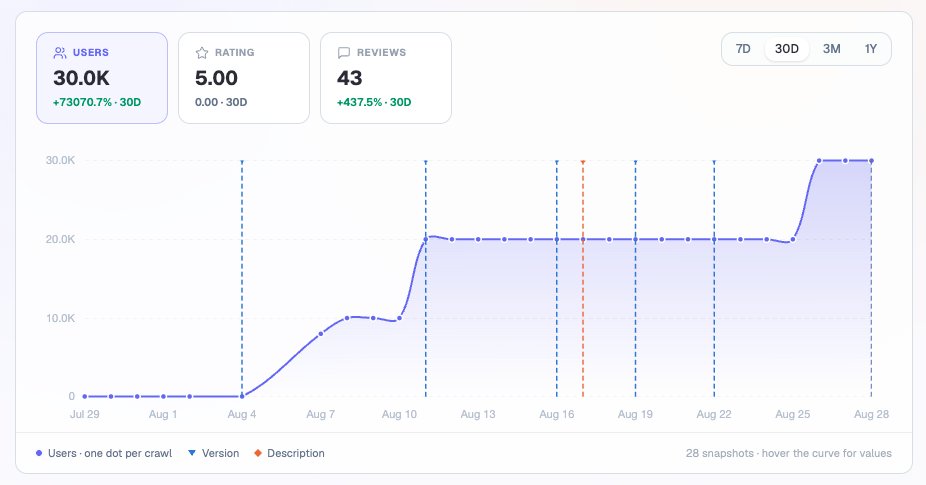
Task: Click the Users people icon
Action: 60,53
